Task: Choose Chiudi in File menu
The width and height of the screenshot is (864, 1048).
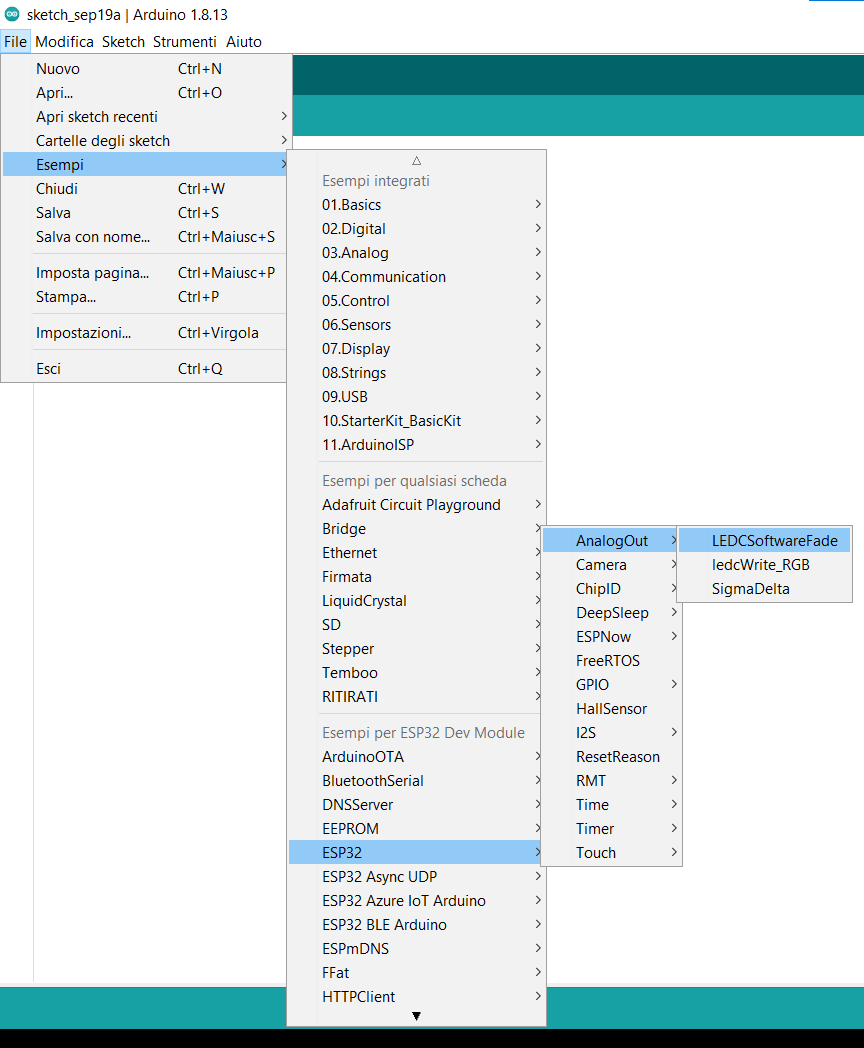Action: (146, 189)
